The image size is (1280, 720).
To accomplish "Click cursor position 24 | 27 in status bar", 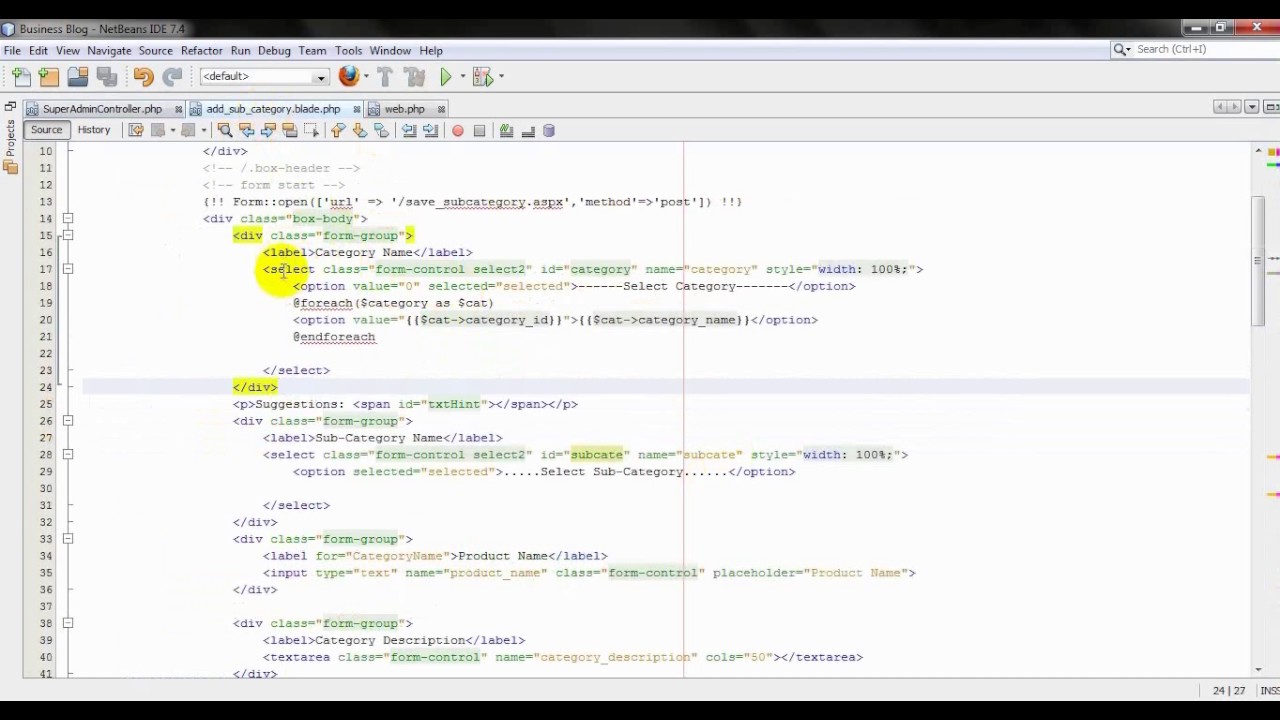I will click(1229, 691).
